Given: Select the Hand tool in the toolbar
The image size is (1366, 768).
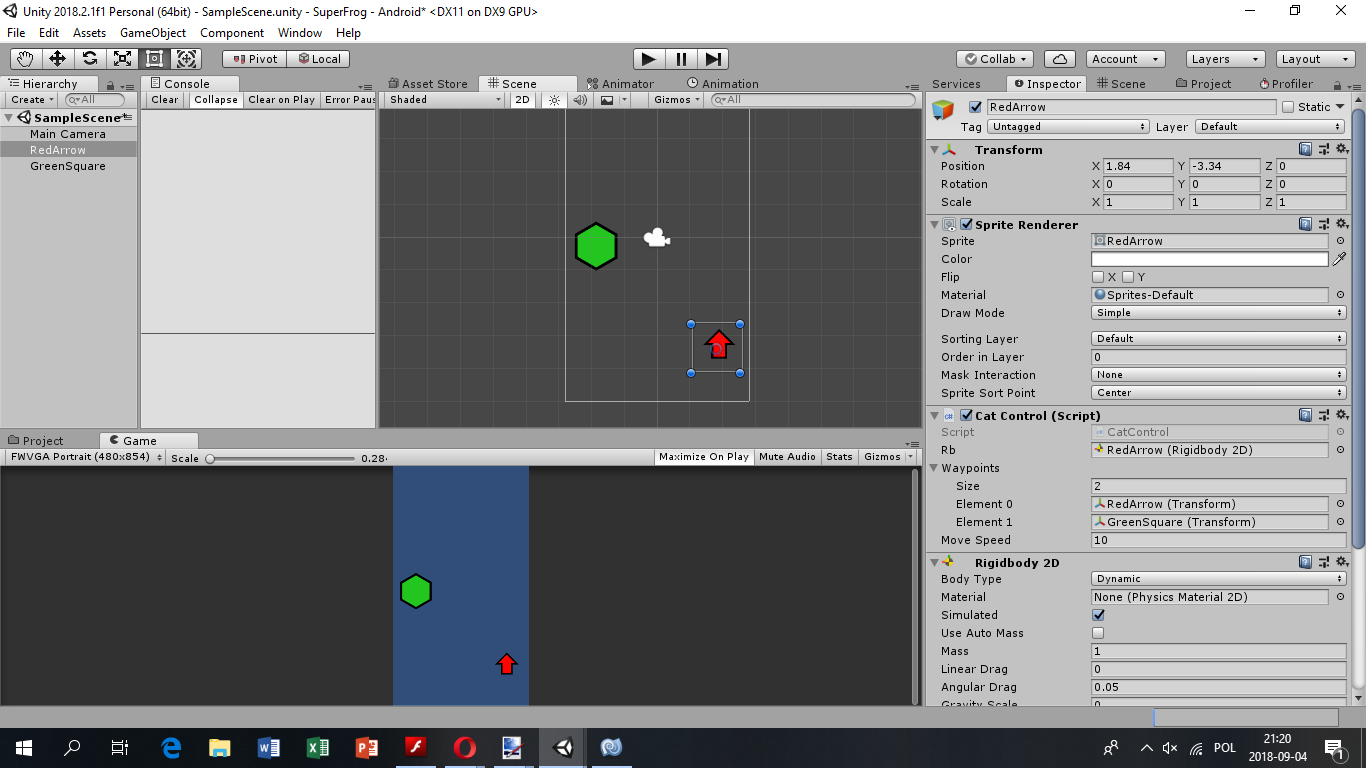Looking at the screenshot, I should [25, 58].
